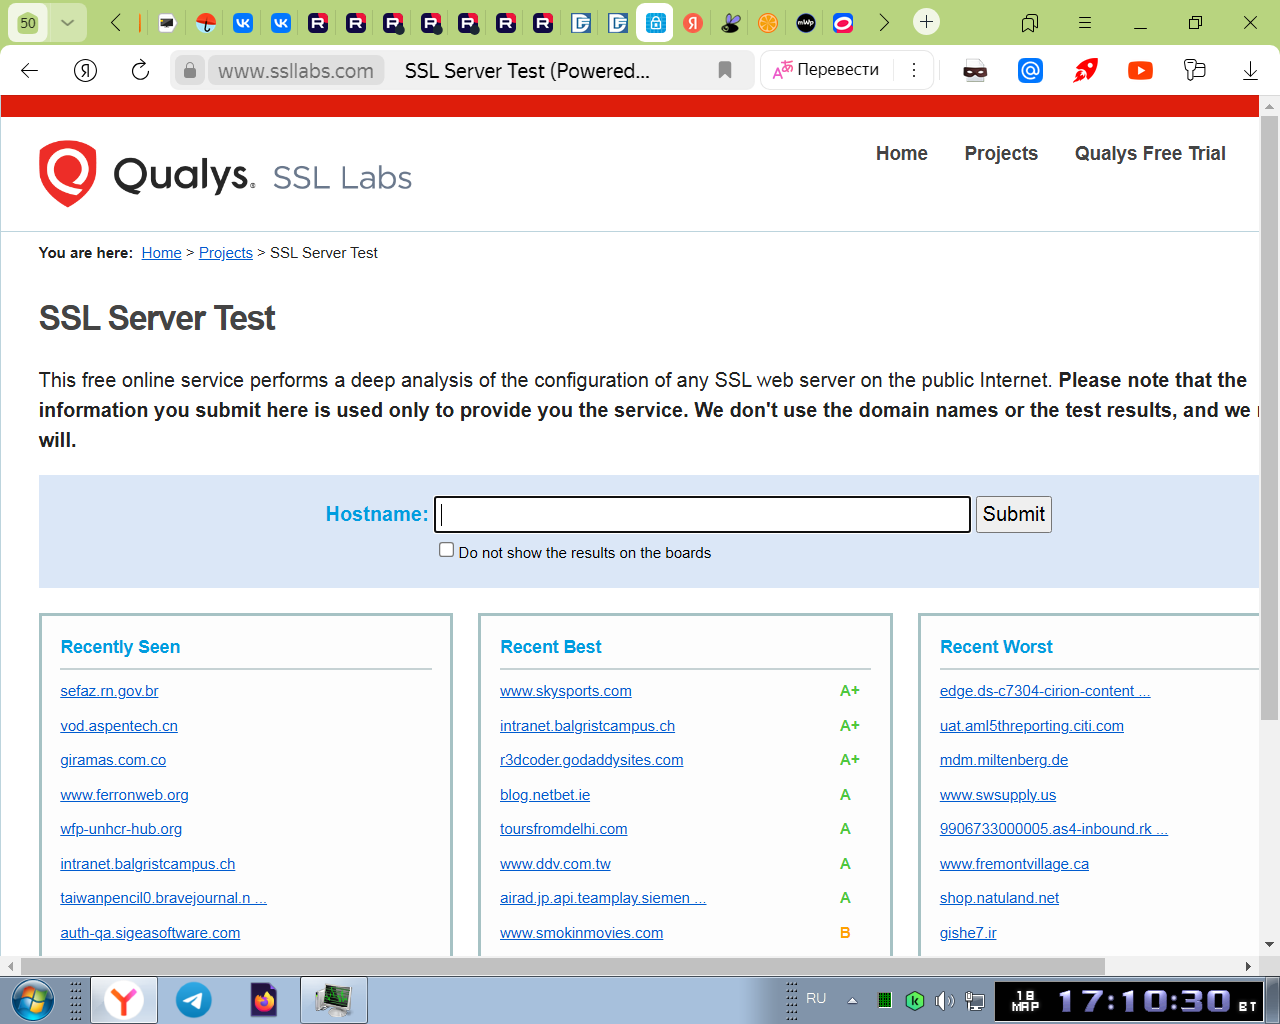
Task: Check 'Do not show the results' box
Action: click(447, 550)
